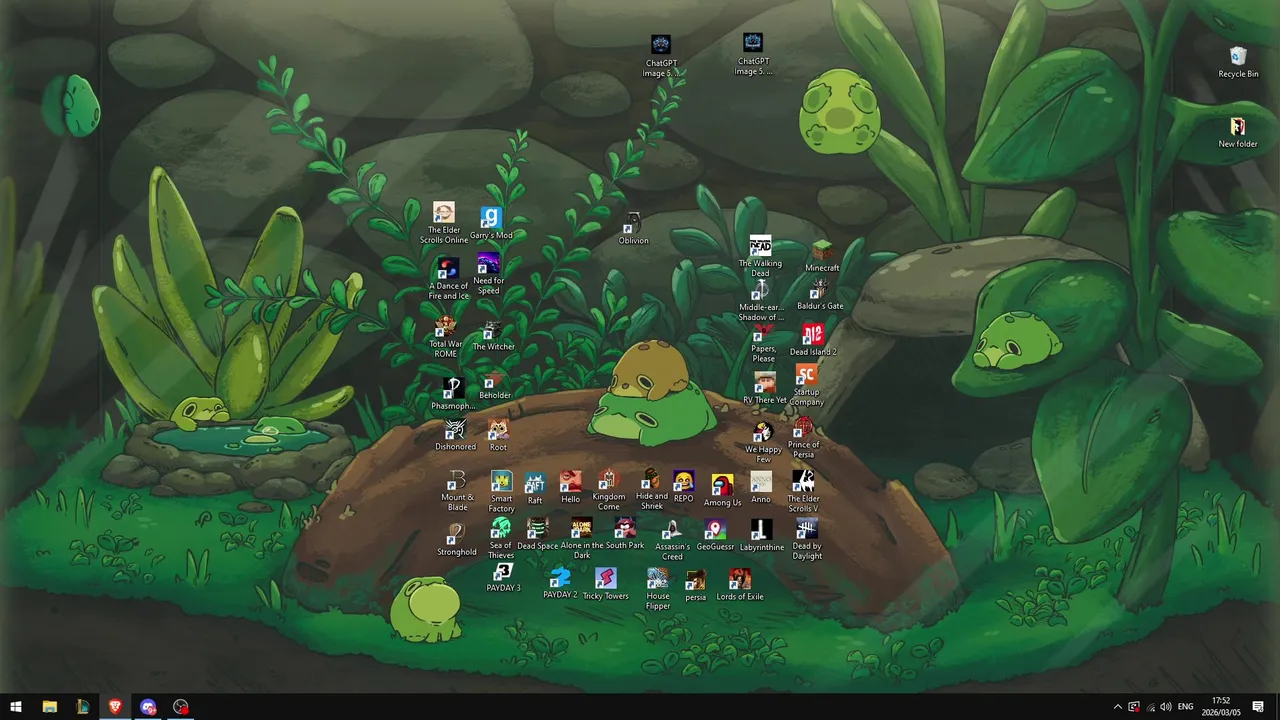Screen dimensions: 1280x720
Task: Select the Dishonored desktop shortcut
Action: 455,435
